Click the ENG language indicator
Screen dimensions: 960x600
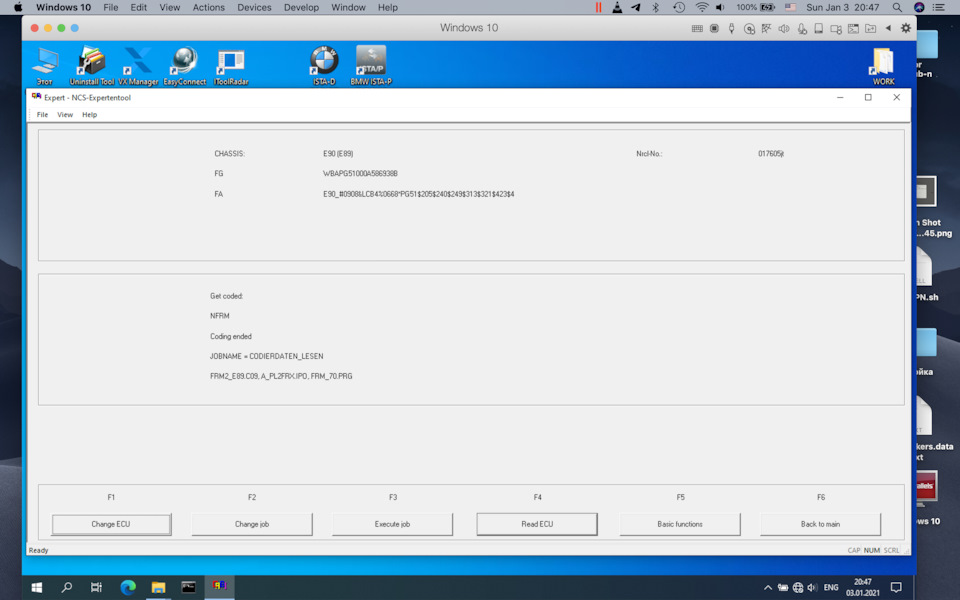point(831,587)
